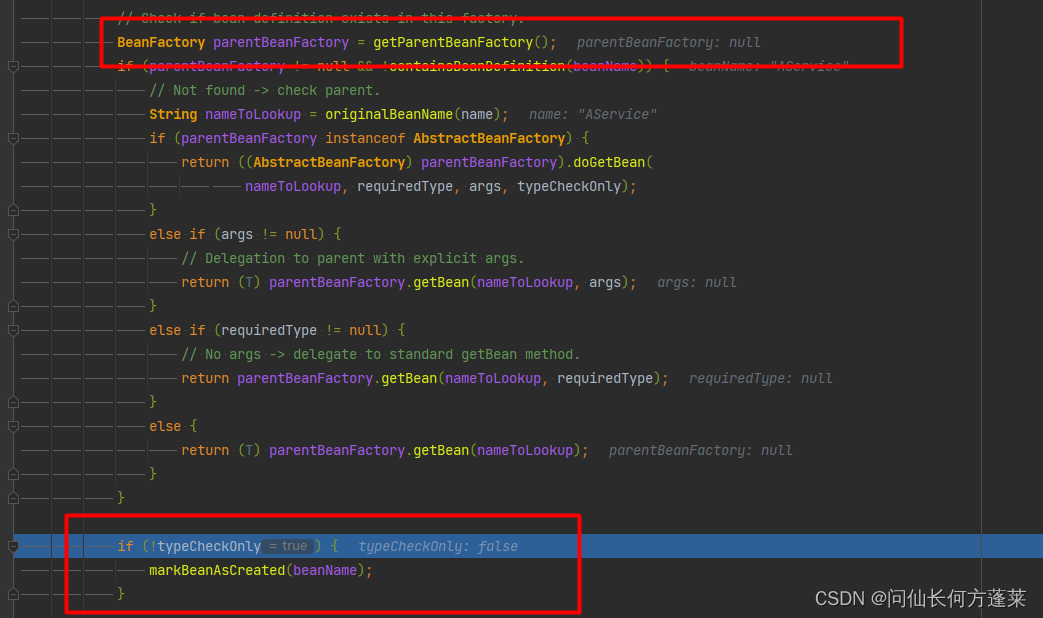1043x618 pixels.
Task: Click 'BeanFactory' type in declaration line
Action: pyautogui.click(x=161, y=43)
